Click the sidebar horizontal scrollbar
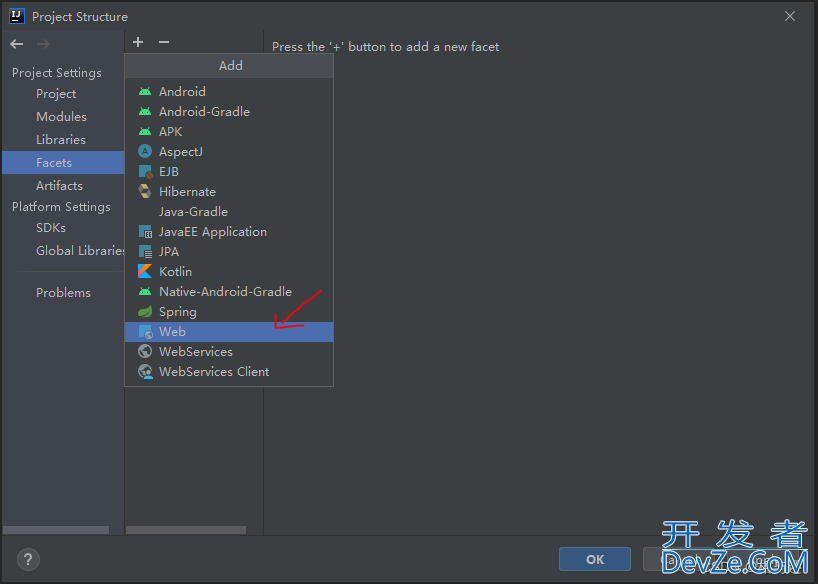The height and width of the screenshot is (584, 818). click(56, 530)
